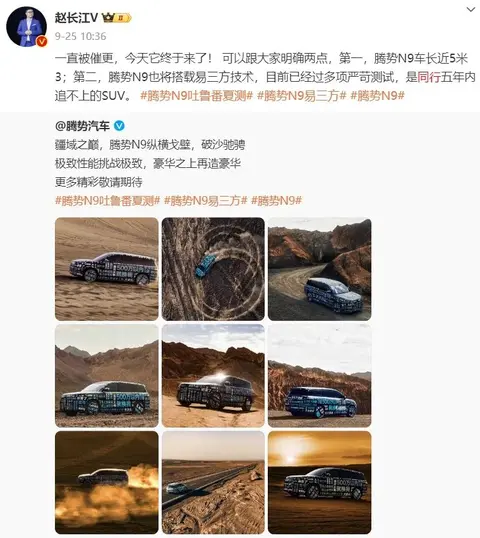Image resolution: width=480 pixels, height=538 pixels.
Task: View photo of SUV on sand dune
Action: 107,269
